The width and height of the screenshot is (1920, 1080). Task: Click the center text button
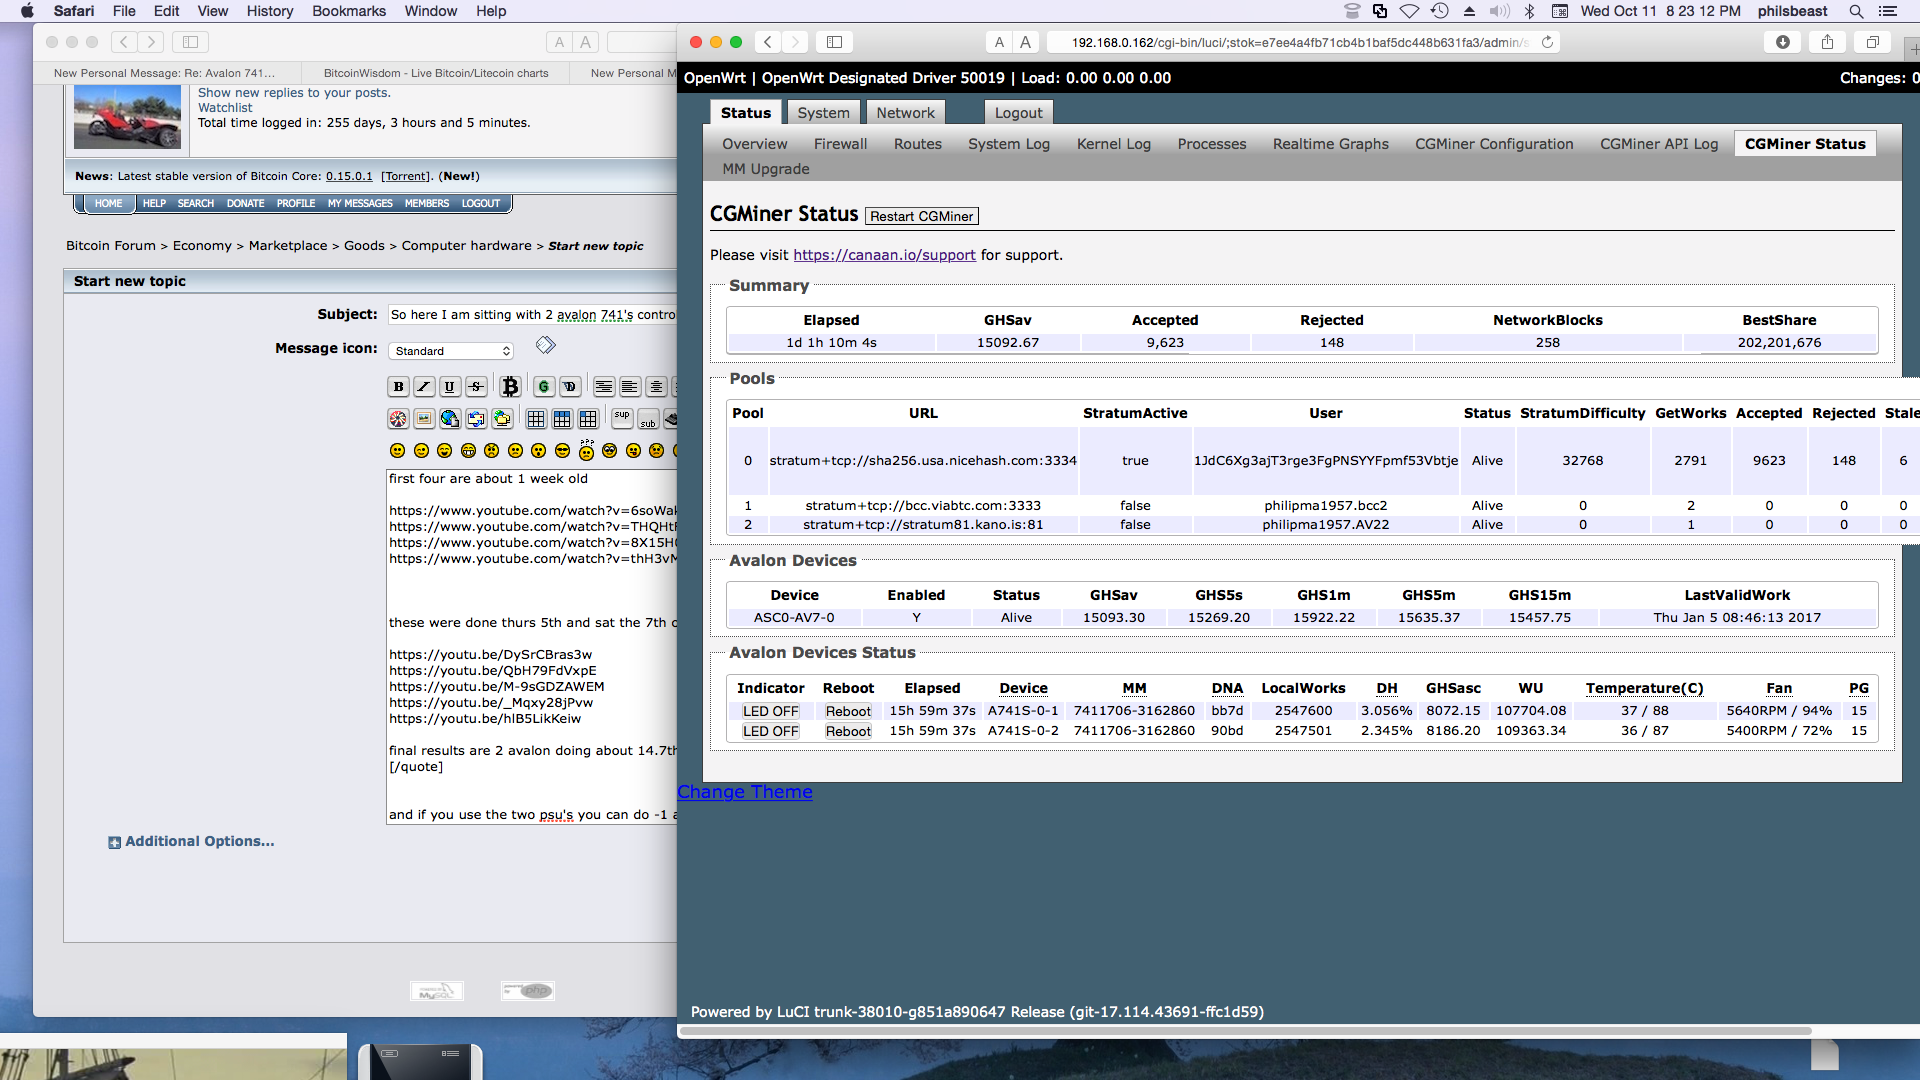pos(655,387)
